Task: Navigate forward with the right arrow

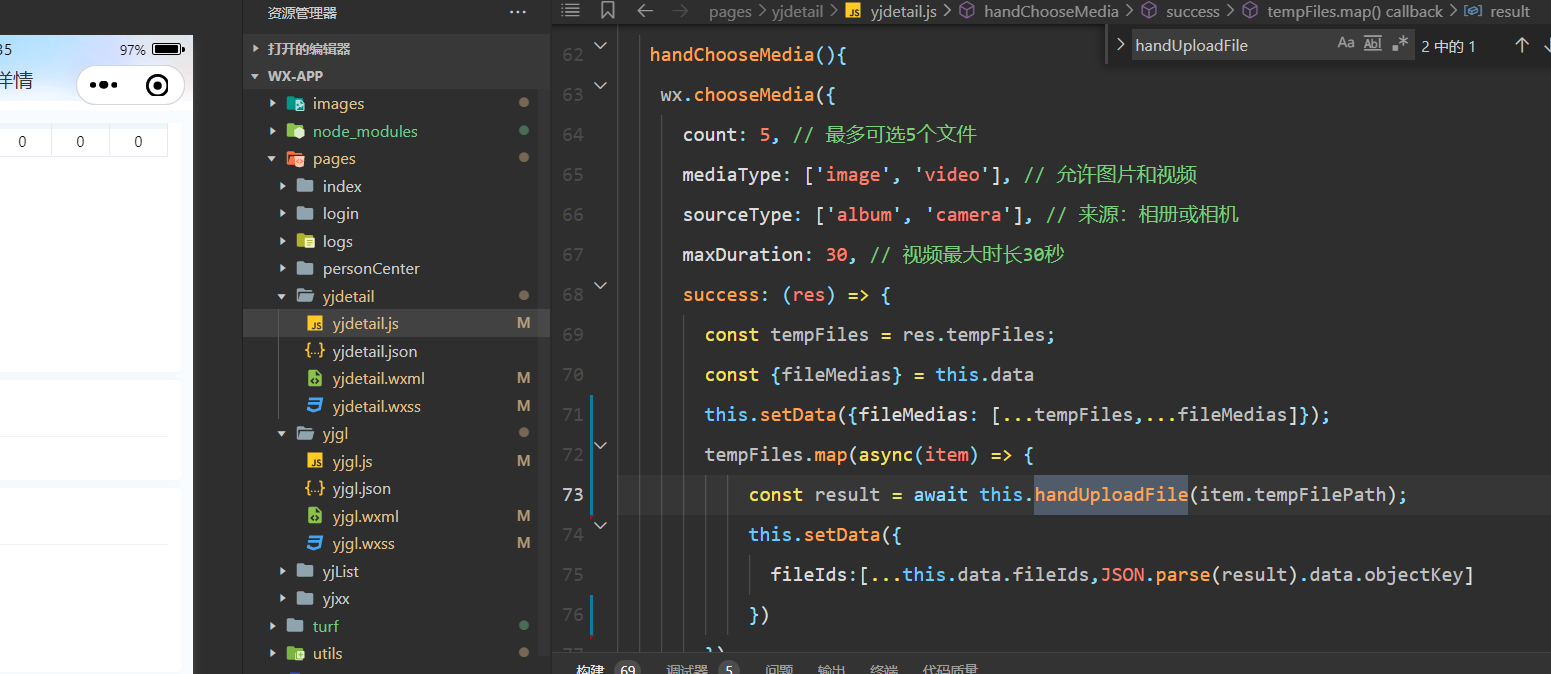Action: pos(680,11)
